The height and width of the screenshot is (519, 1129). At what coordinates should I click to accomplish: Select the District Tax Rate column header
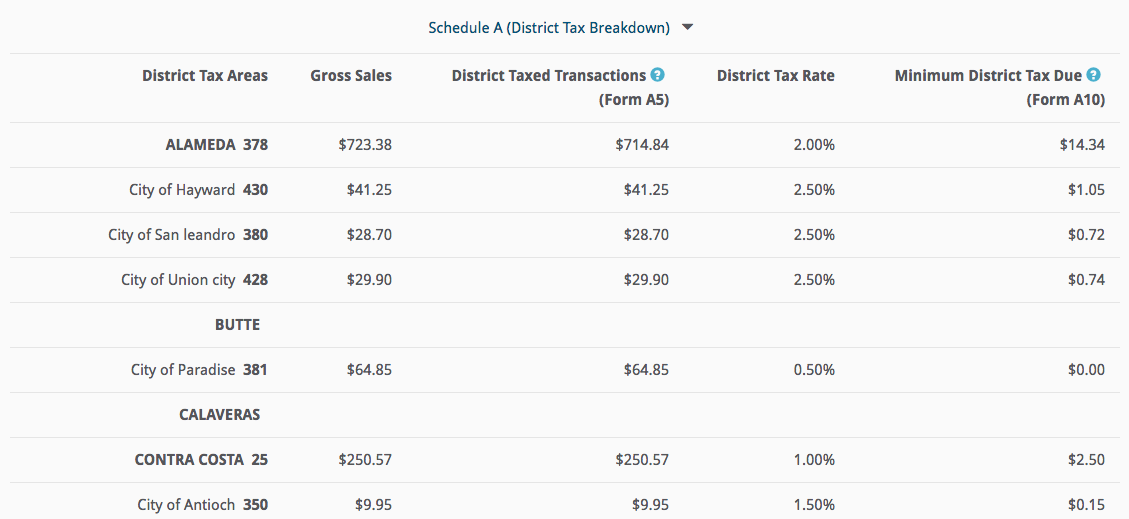click(775, 76)
